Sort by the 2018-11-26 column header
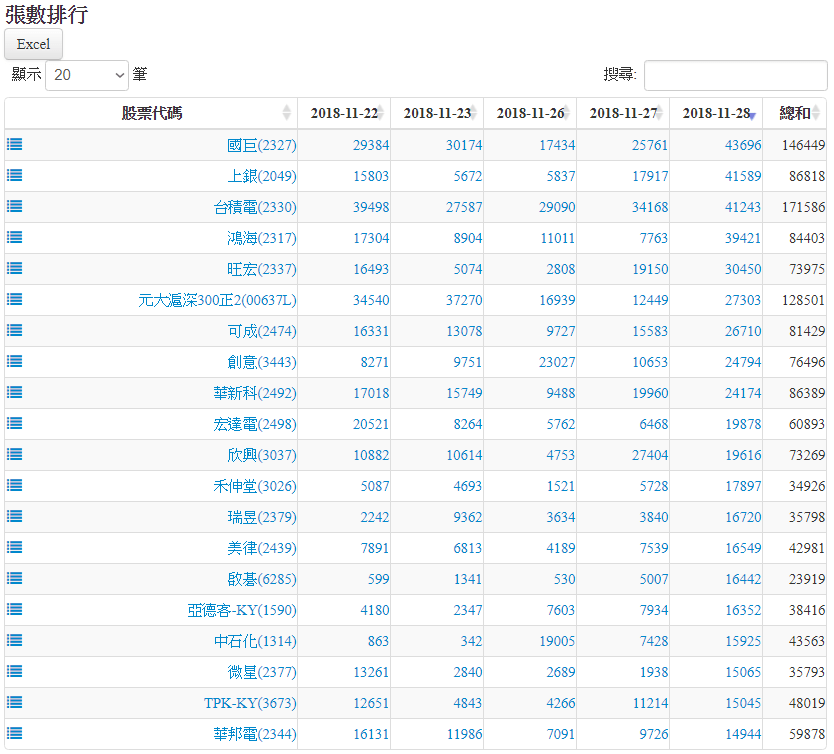This screenshot has width=834, height=754. (x=529, y=113)
